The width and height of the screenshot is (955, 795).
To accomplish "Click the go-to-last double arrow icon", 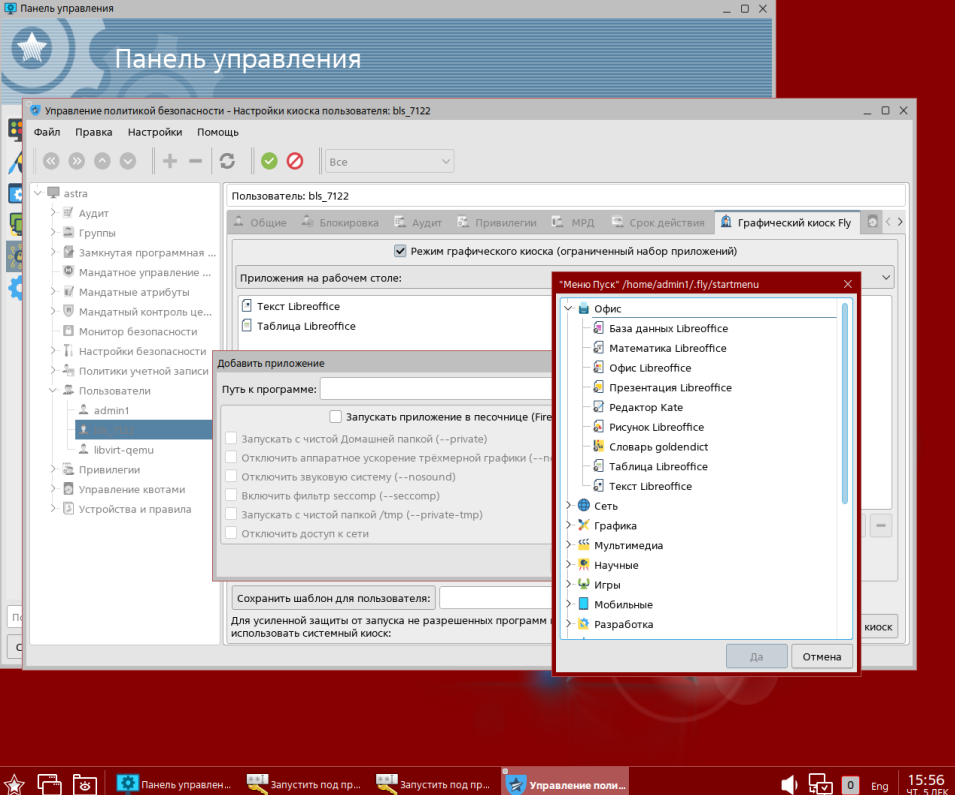I will (77, 161).
